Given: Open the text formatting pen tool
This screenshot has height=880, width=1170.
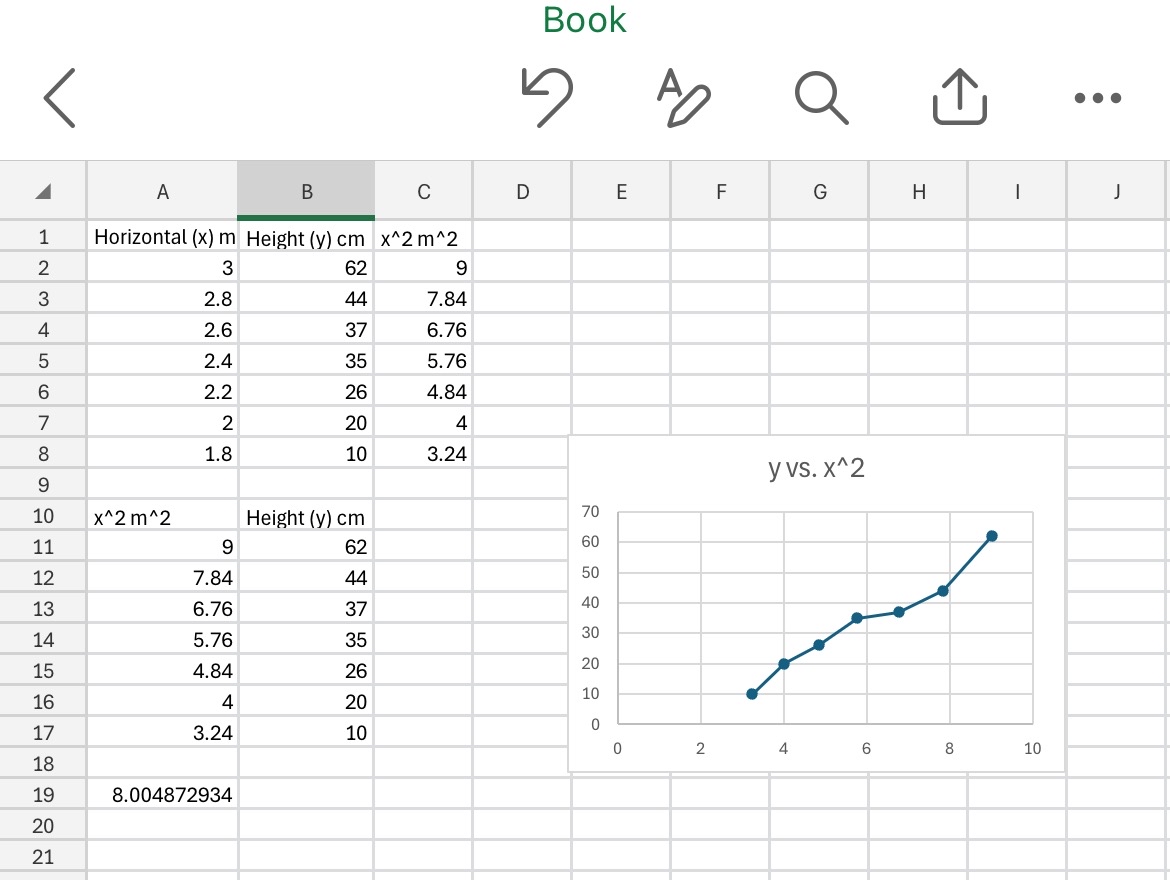Looking at the screenshot, I should tap(683, 98).
